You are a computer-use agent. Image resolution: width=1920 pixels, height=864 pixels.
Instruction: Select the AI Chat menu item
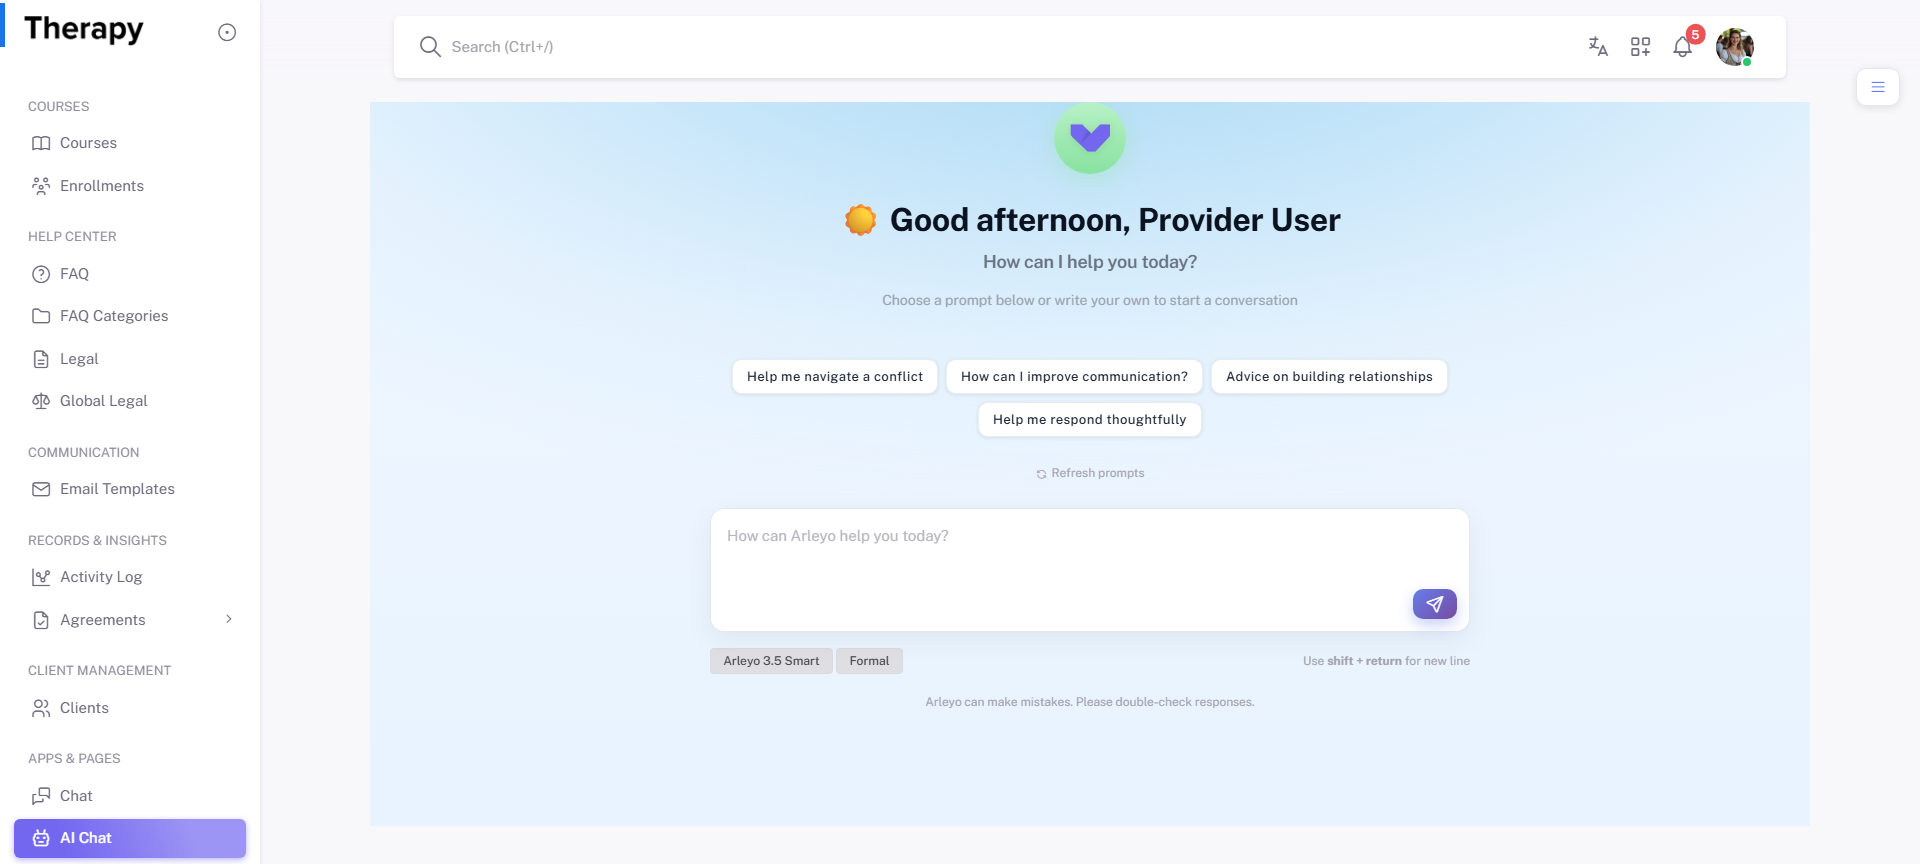[130, 838]
